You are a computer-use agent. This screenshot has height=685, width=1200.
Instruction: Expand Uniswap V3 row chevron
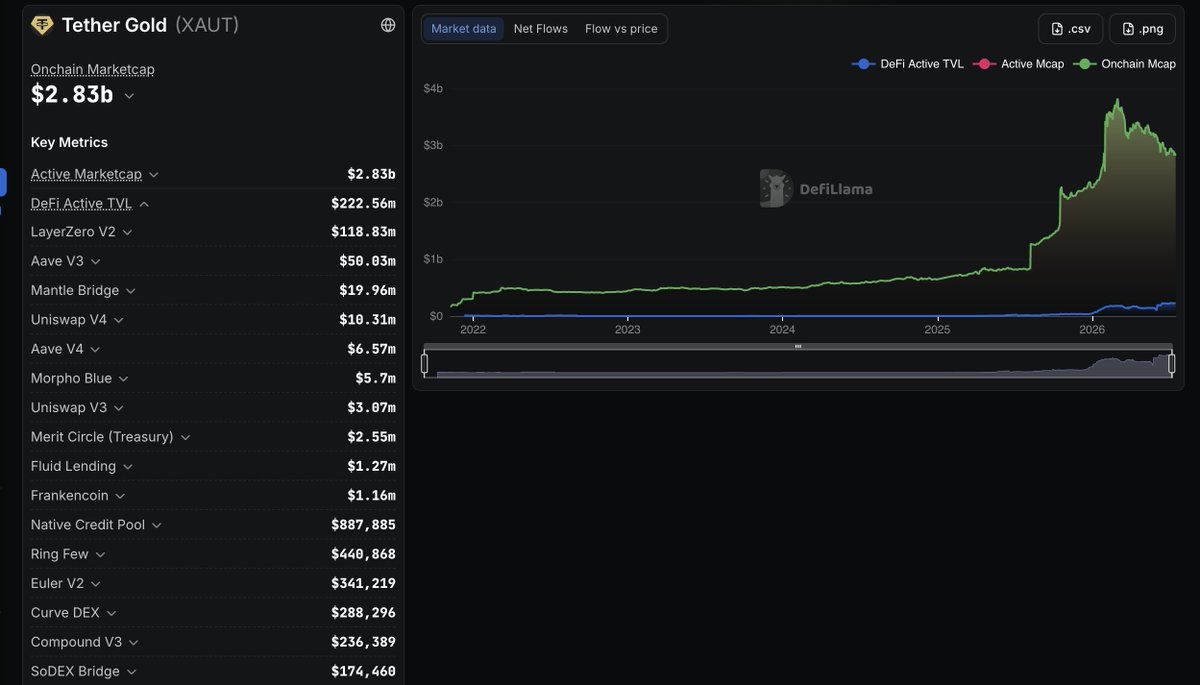[117, 408]
